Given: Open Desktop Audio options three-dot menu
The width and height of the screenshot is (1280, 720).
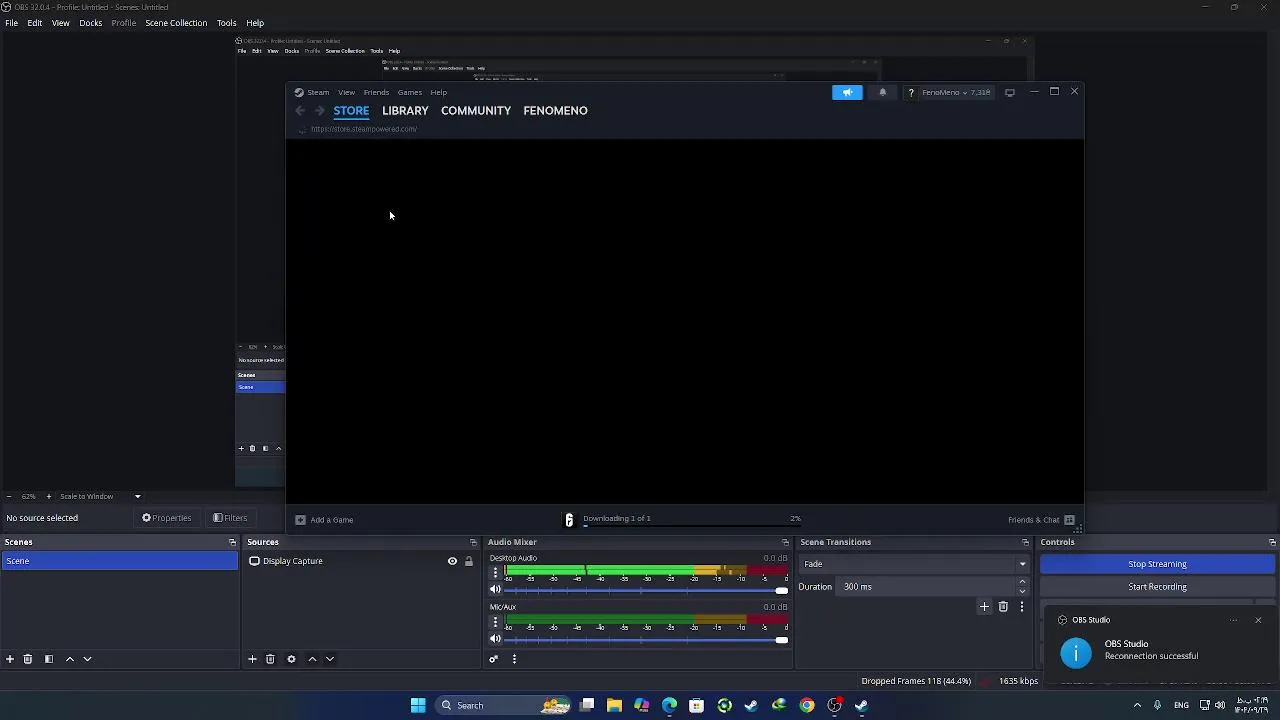Looking at the screenshot, I should (495, 573).
